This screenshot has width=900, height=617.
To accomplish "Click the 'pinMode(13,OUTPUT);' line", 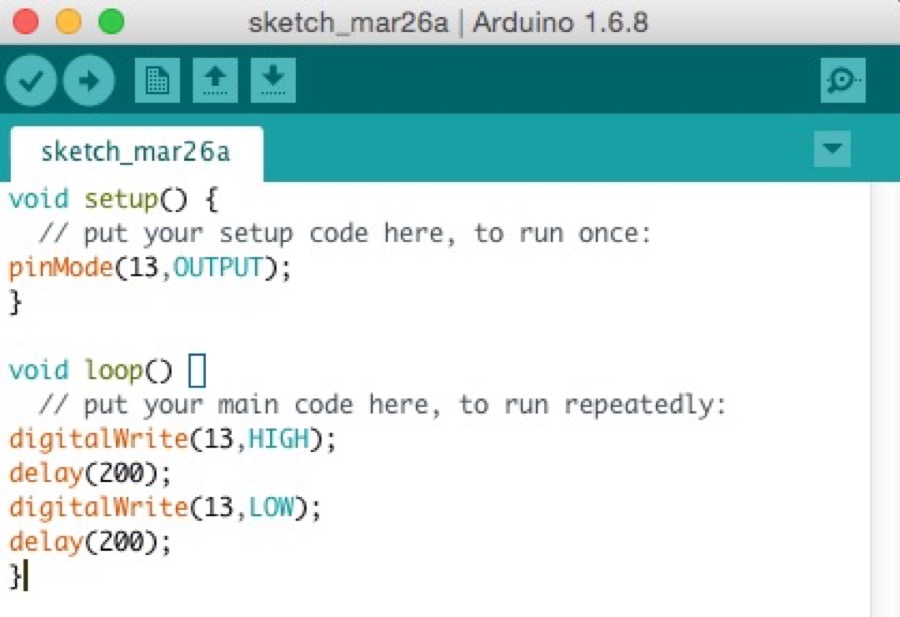I will (150, 268).
